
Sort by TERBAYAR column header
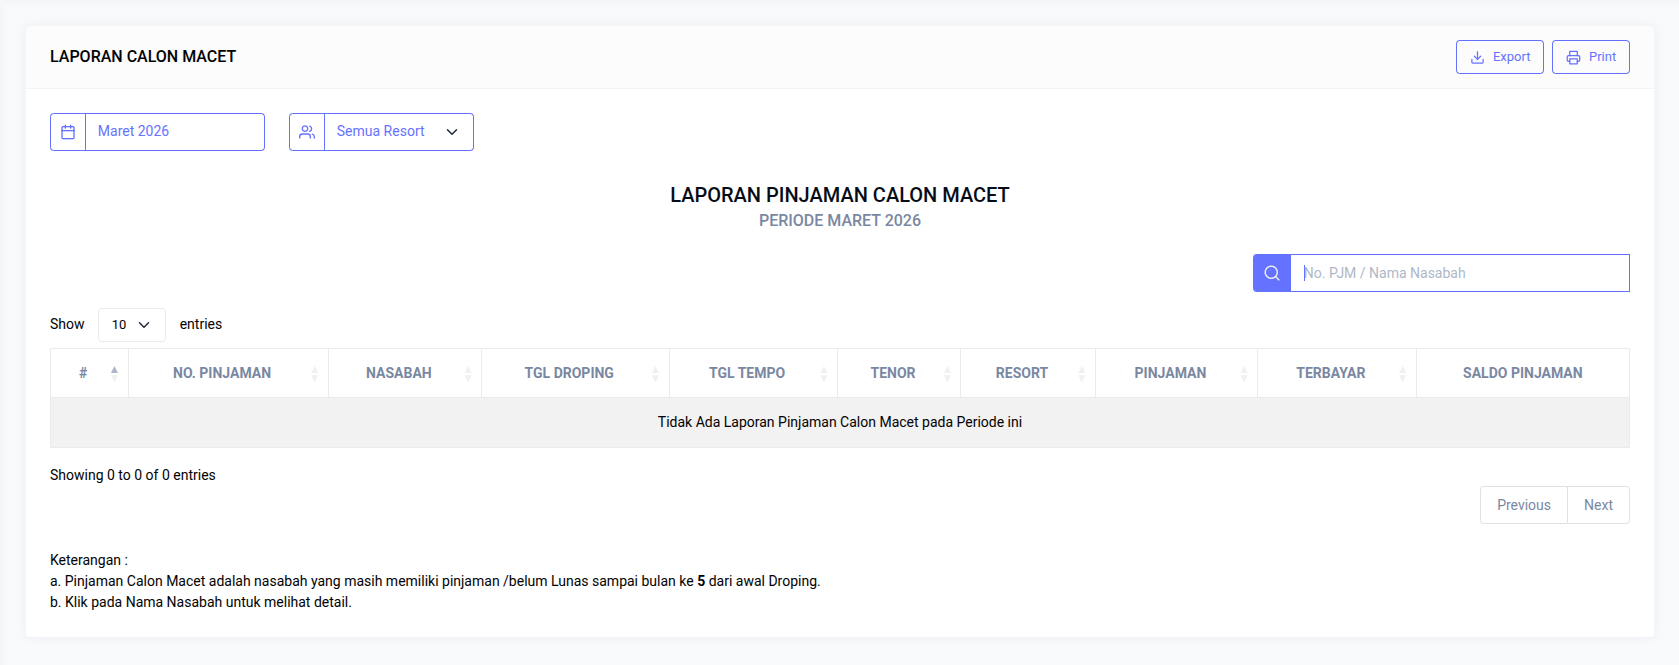(x=1337, y=373)
